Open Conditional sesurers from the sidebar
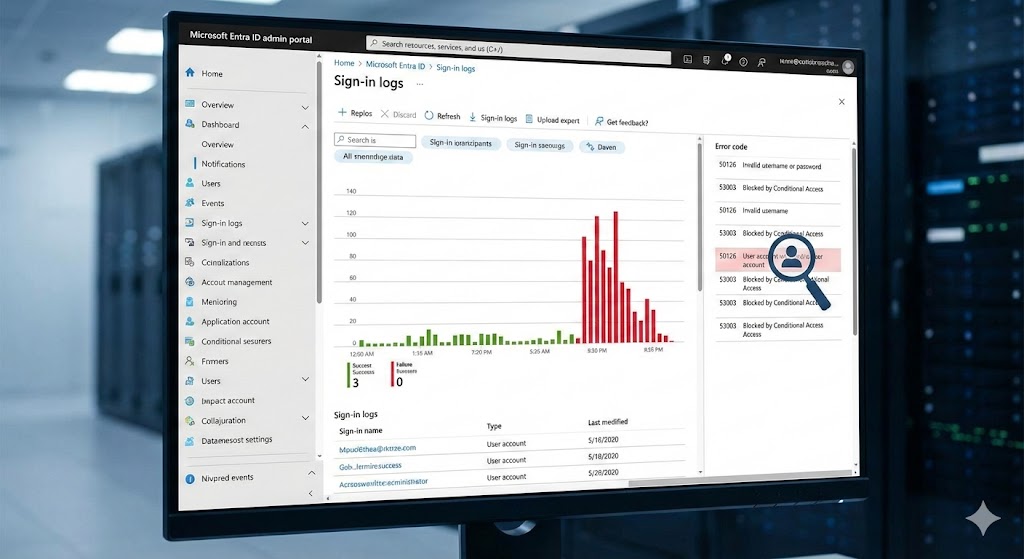Screen dimensions: 1024x559 [236, 342]
